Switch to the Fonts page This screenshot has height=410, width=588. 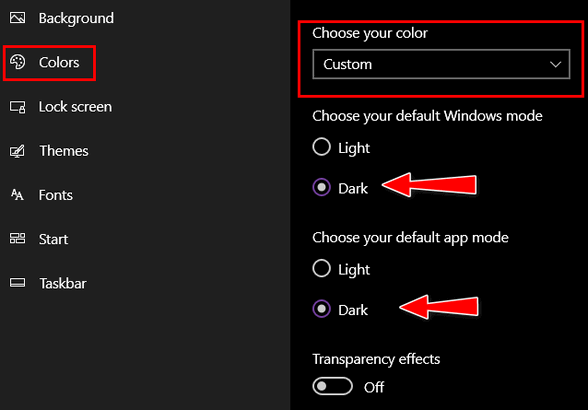(56, 195)
